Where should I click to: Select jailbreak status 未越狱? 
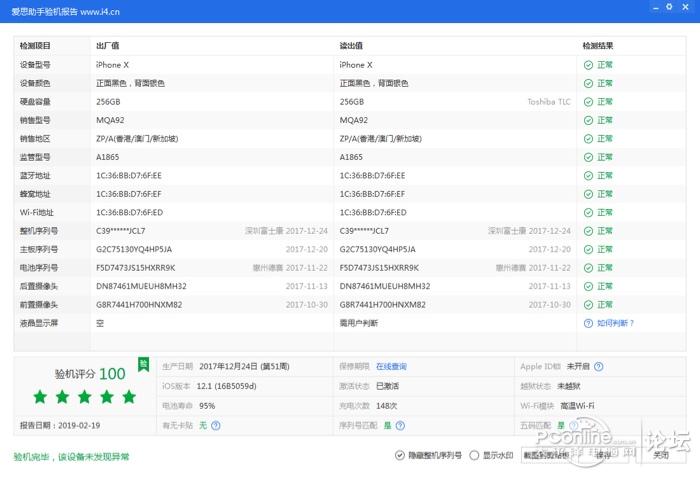(x=569, y=386)
